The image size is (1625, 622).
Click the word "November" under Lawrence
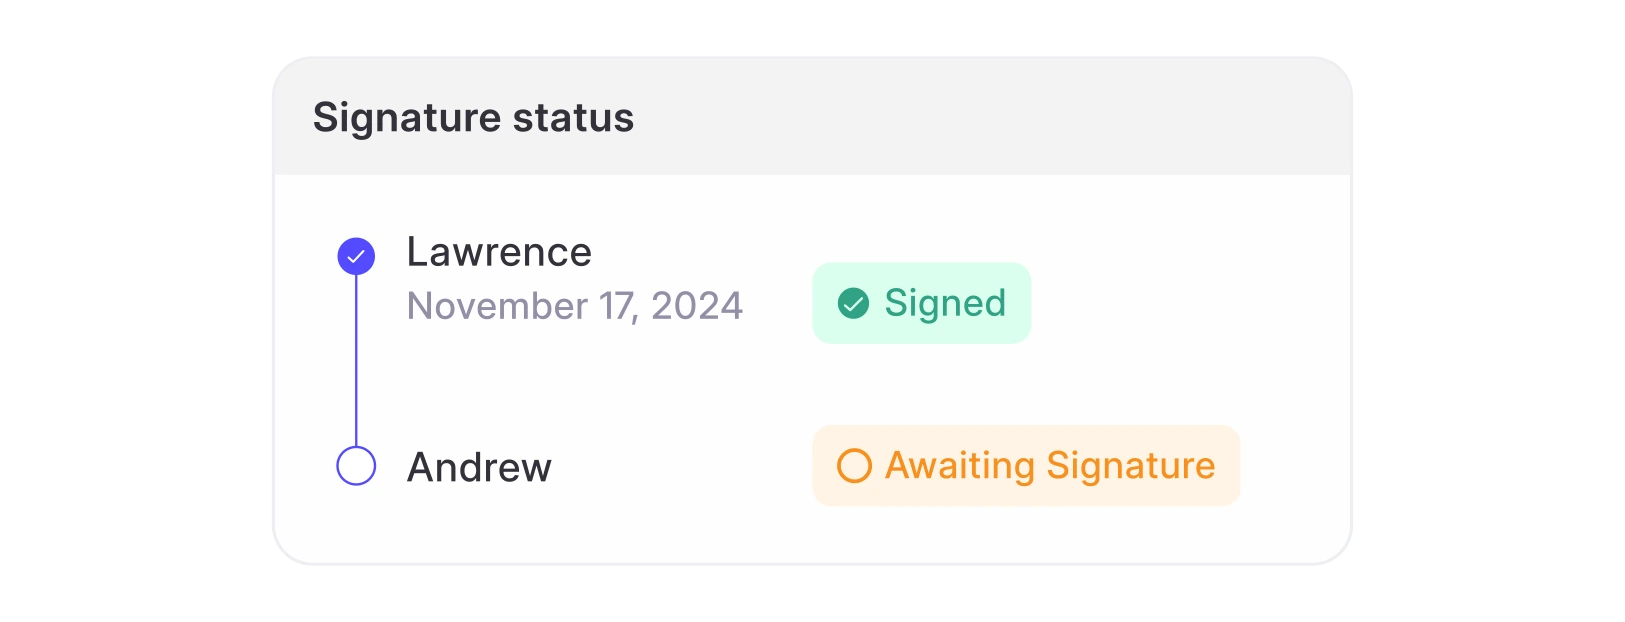497,306
